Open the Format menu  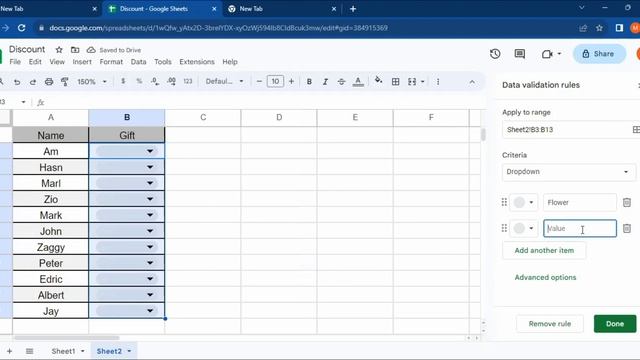111,62
